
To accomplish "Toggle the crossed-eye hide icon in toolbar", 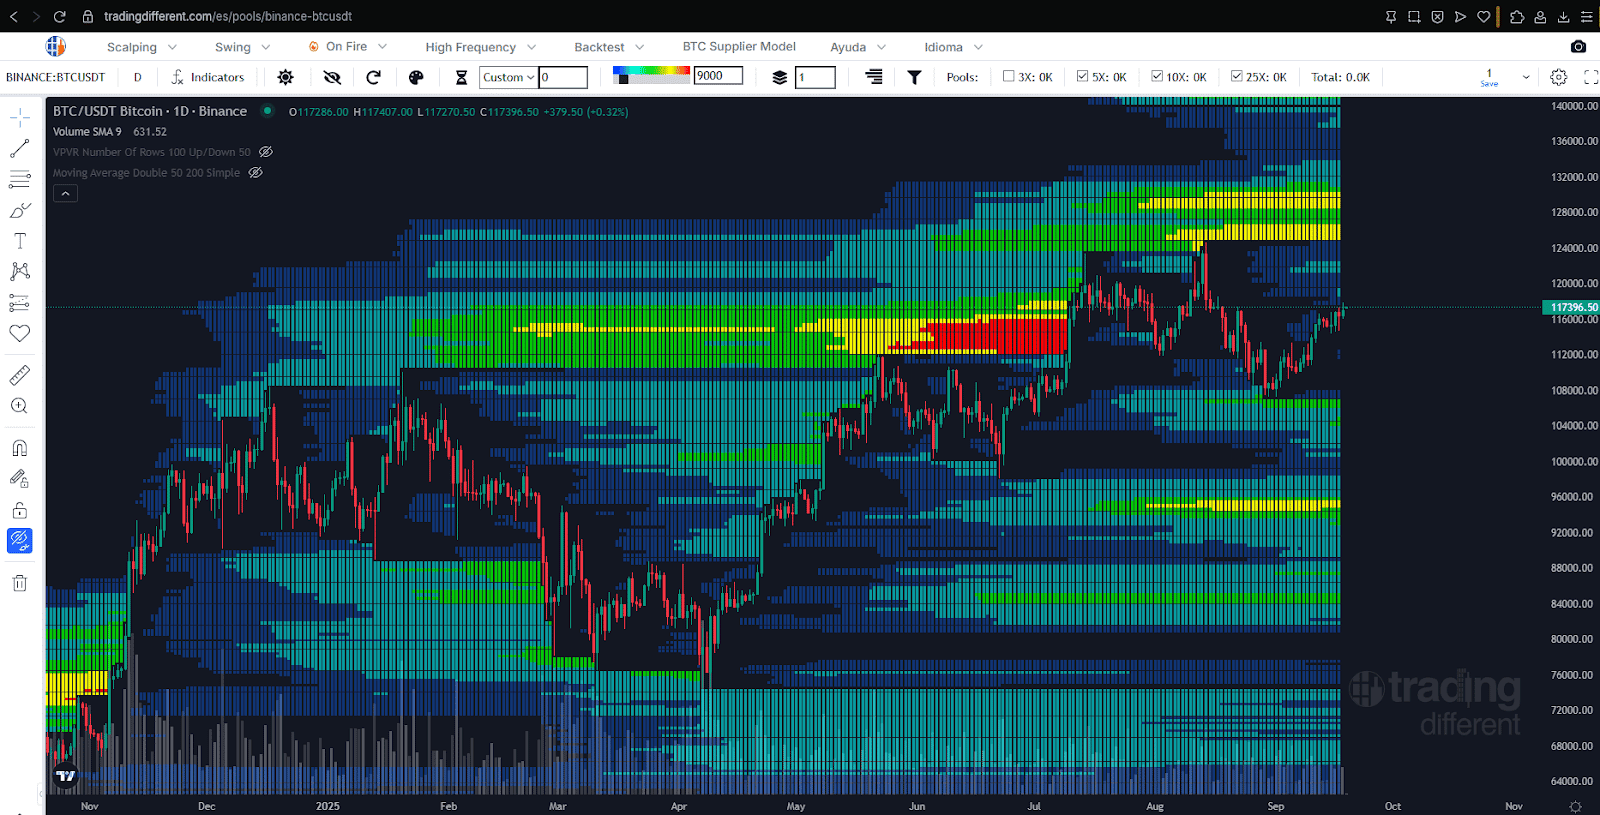I will (332, 77).
